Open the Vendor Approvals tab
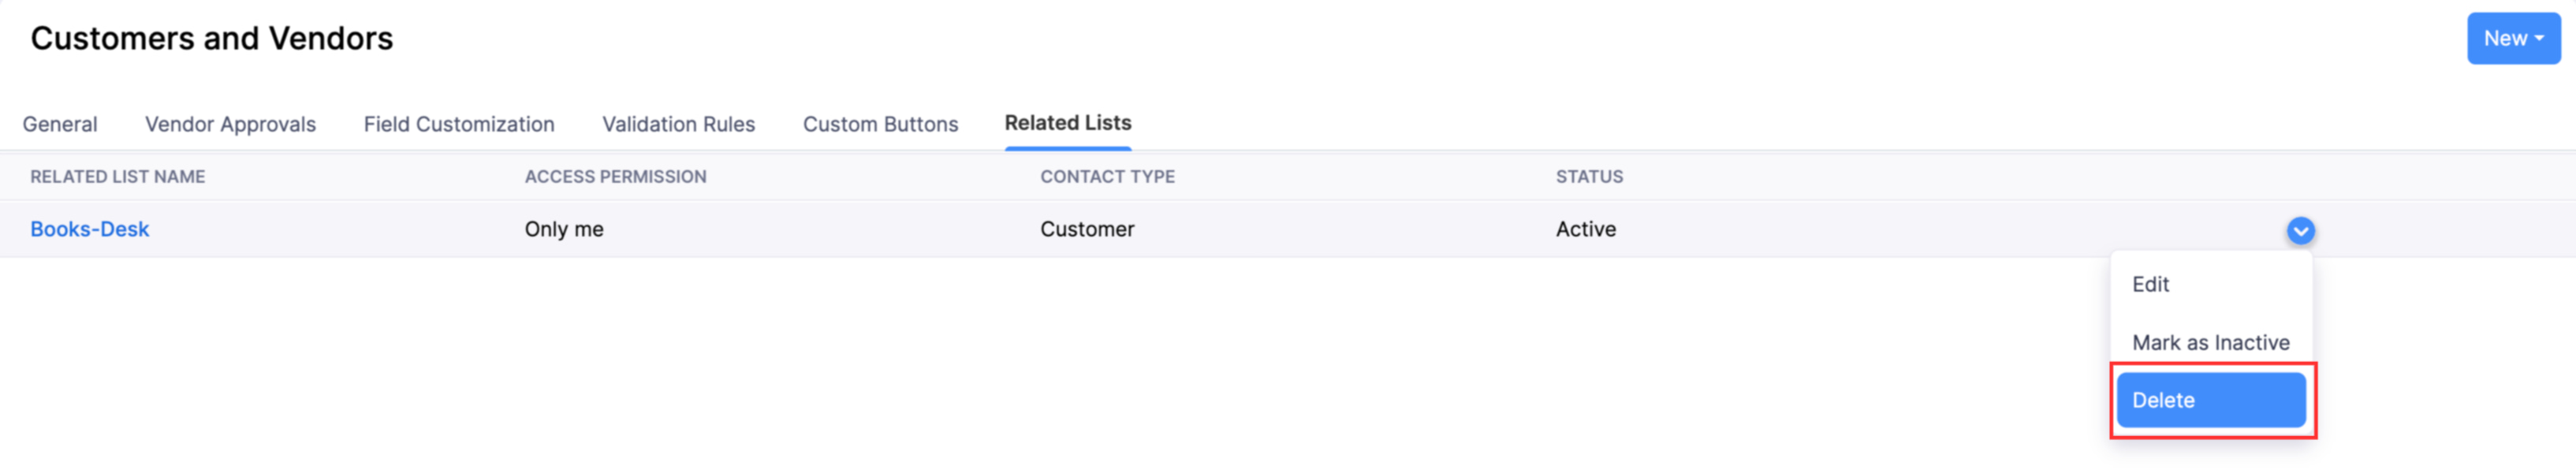 (230, 124)
